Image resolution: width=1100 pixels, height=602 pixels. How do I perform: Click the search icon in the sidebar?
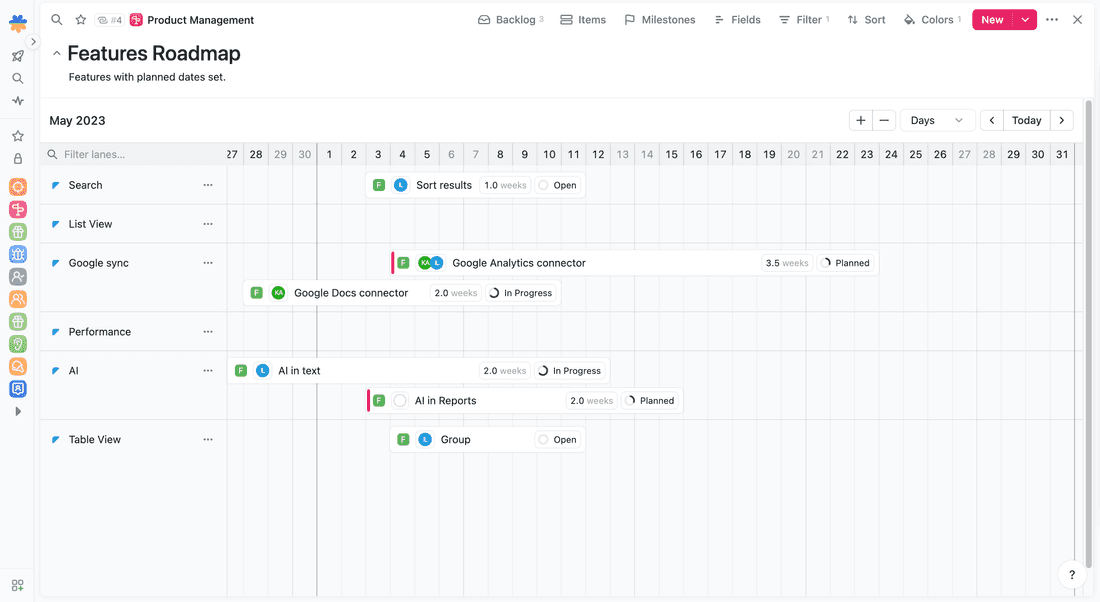click(x=17, y=78)
